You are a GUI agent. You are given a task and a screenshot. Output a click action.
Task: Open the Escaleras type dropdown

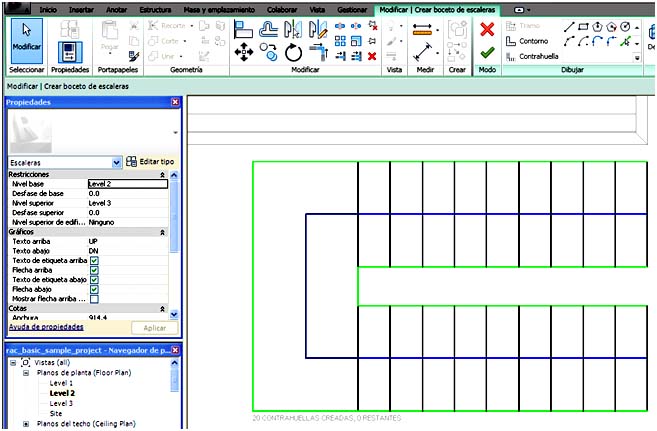tap(117, 161)
